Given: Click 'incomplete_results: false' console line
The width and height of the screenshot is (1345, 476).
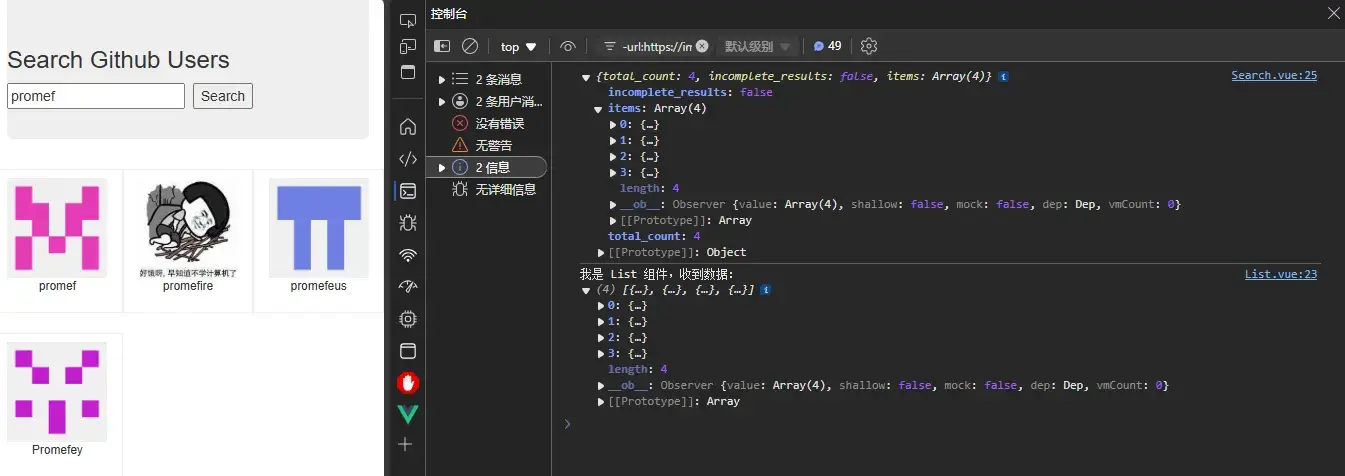Looking at the screenshot, I should tap(690, 92).
